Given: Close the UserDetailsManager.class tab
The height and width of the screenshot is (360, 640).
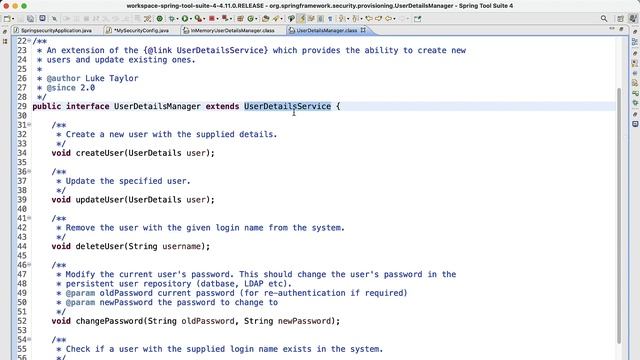Looking at the screenshot, I should pos(363,30).
